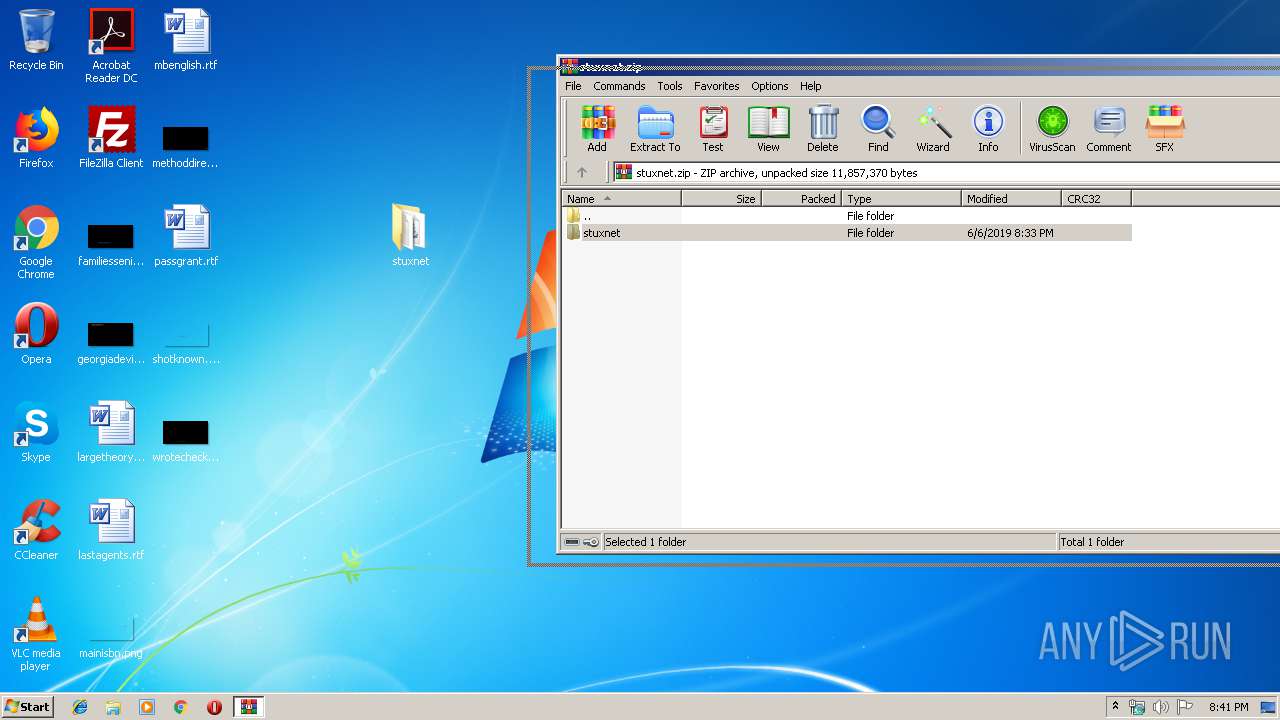Select the methoddire... desktop file

[186, 146]
